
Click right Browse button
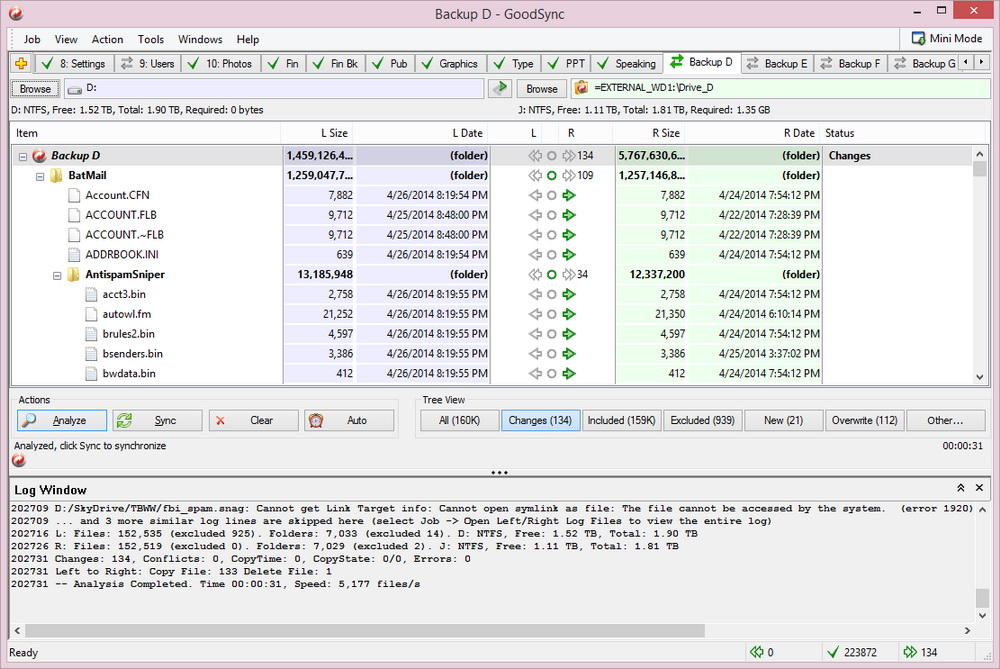(541, 89)
